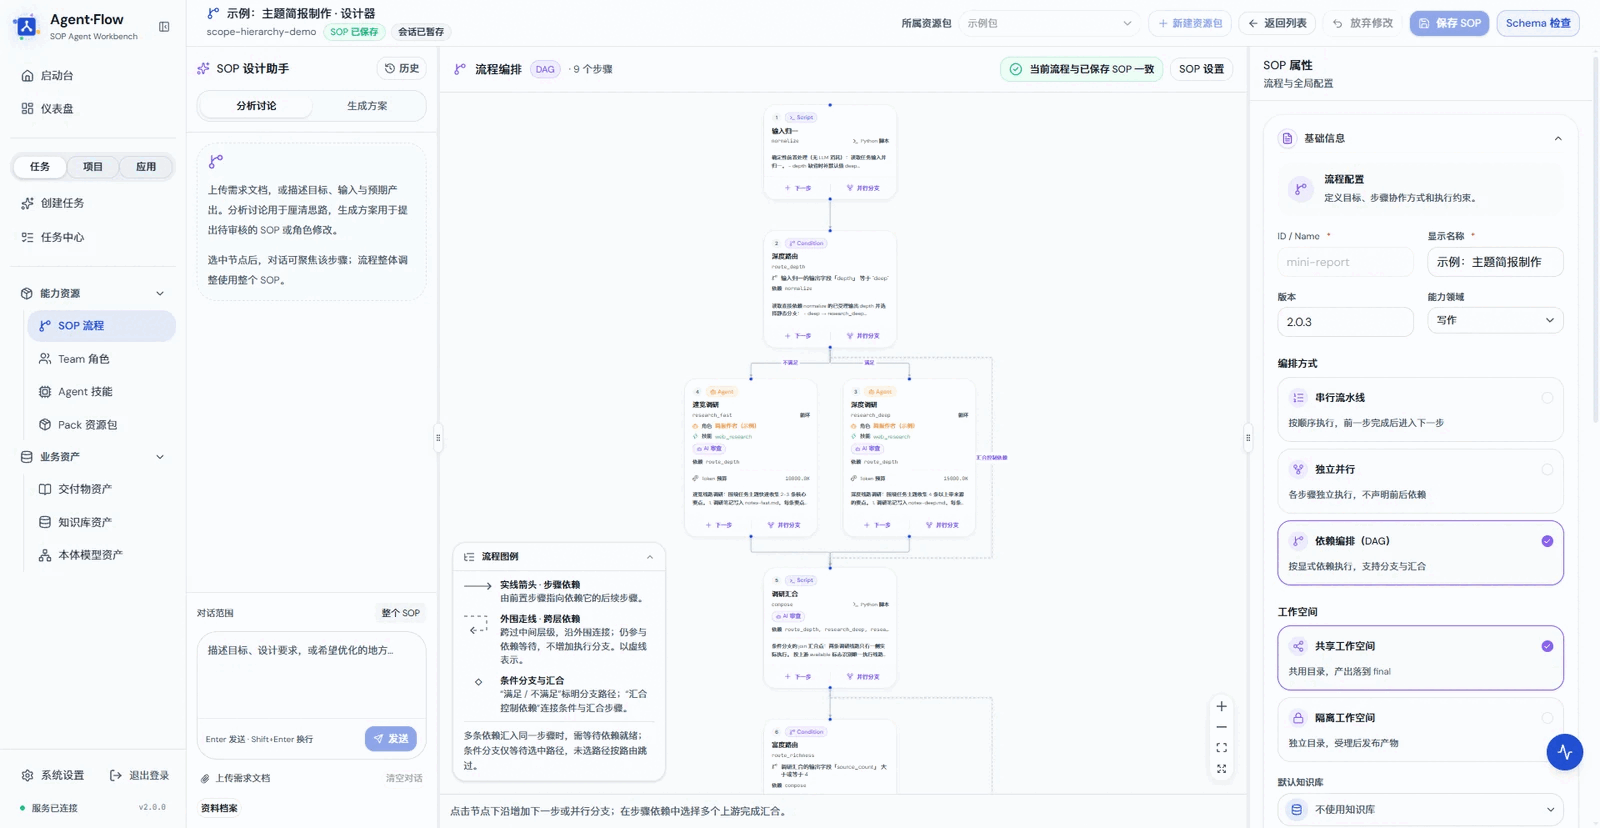1600x828 pixels.
Task: Fit the flow canvas to view
Action: (x=1221, y=748)
